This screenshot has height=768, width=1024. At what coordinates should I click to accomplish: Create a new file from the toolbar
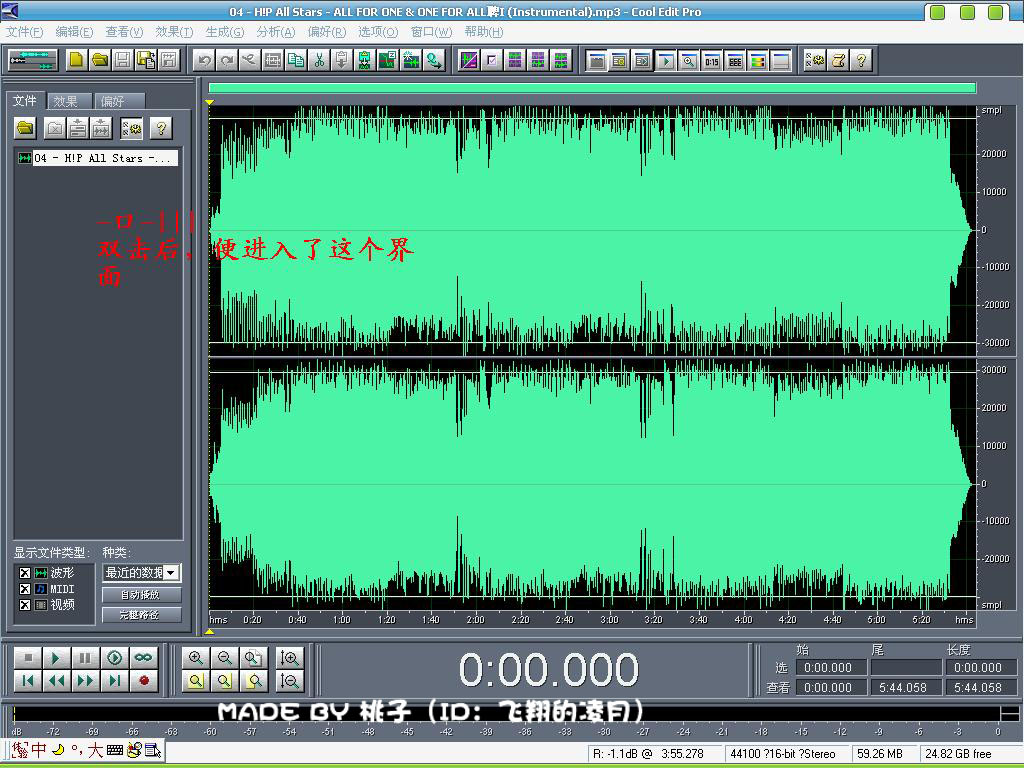point(76,60)
